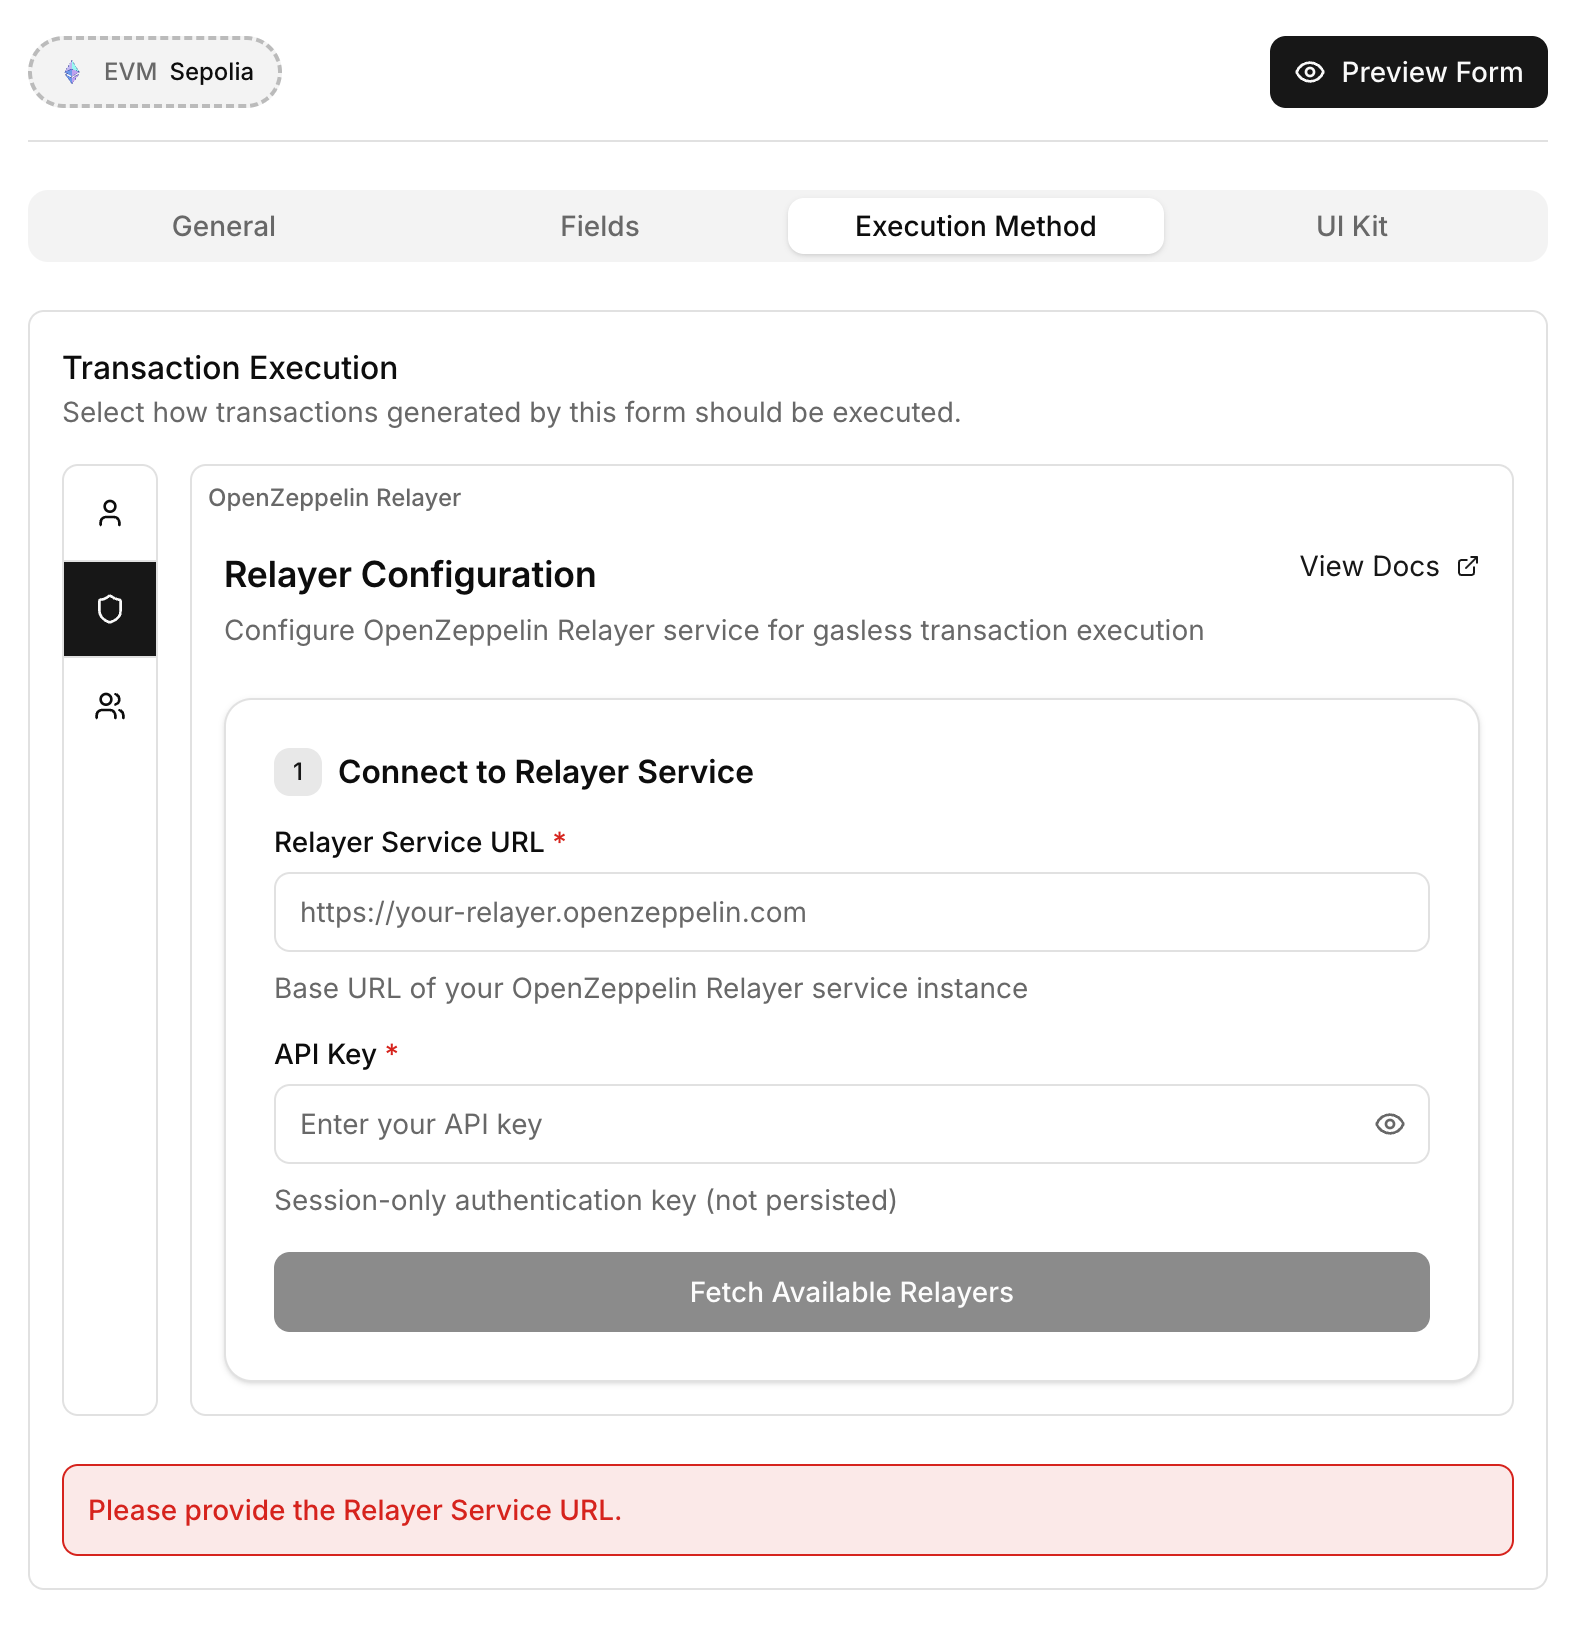1594x1642 pixels.
Task: Reveal the API key with the visibility toggle
Action: click(x=1390, y=1124)
